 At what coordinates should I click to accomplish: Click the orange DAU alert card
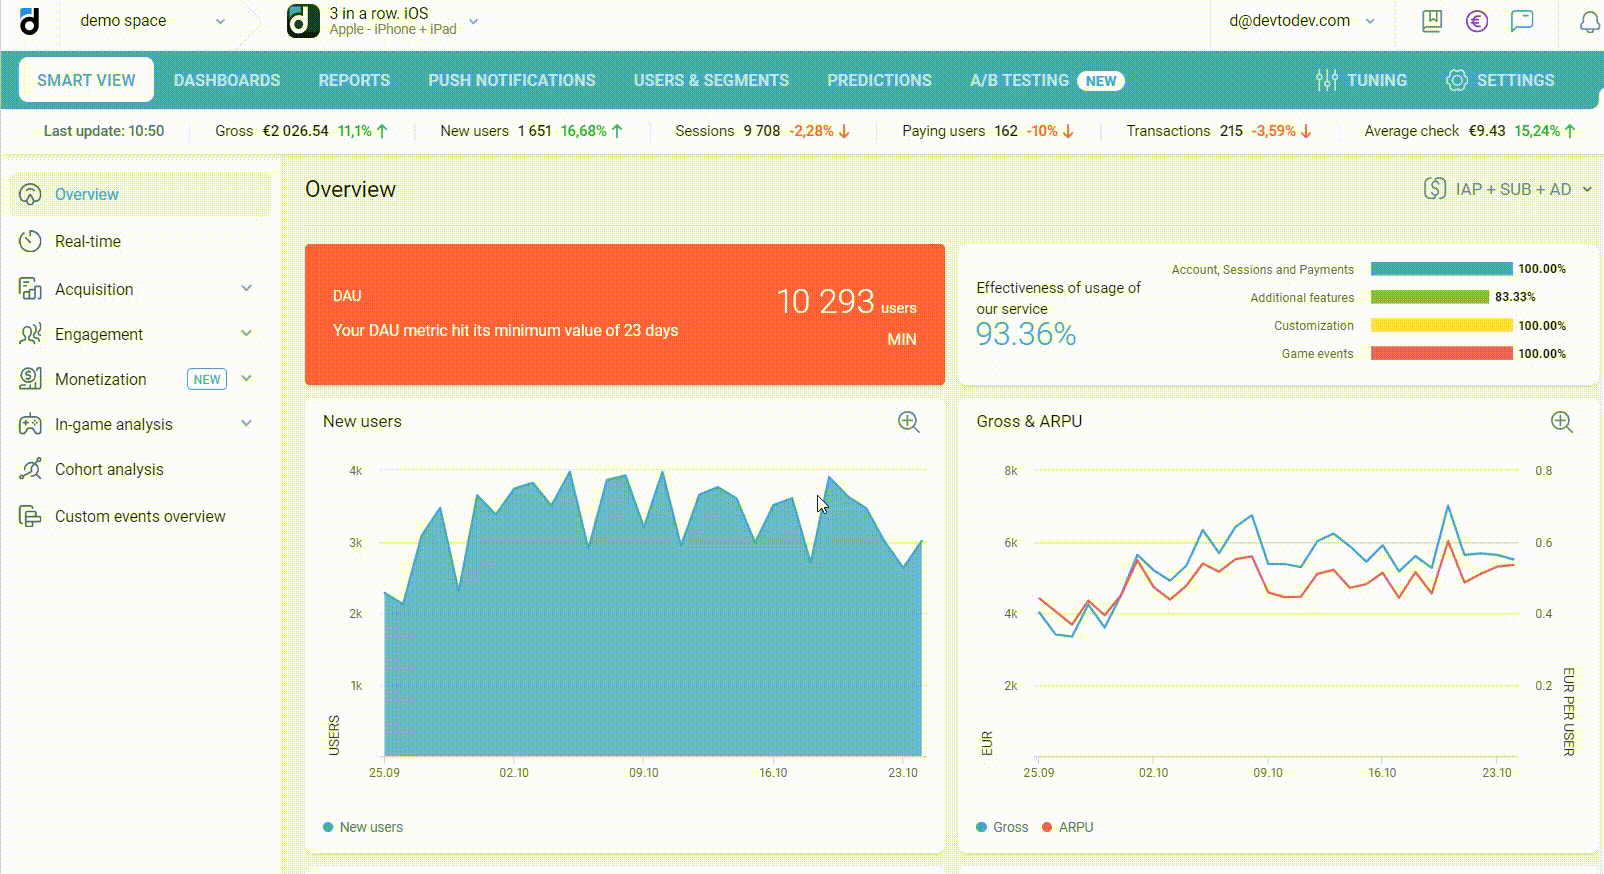(624, 314)
